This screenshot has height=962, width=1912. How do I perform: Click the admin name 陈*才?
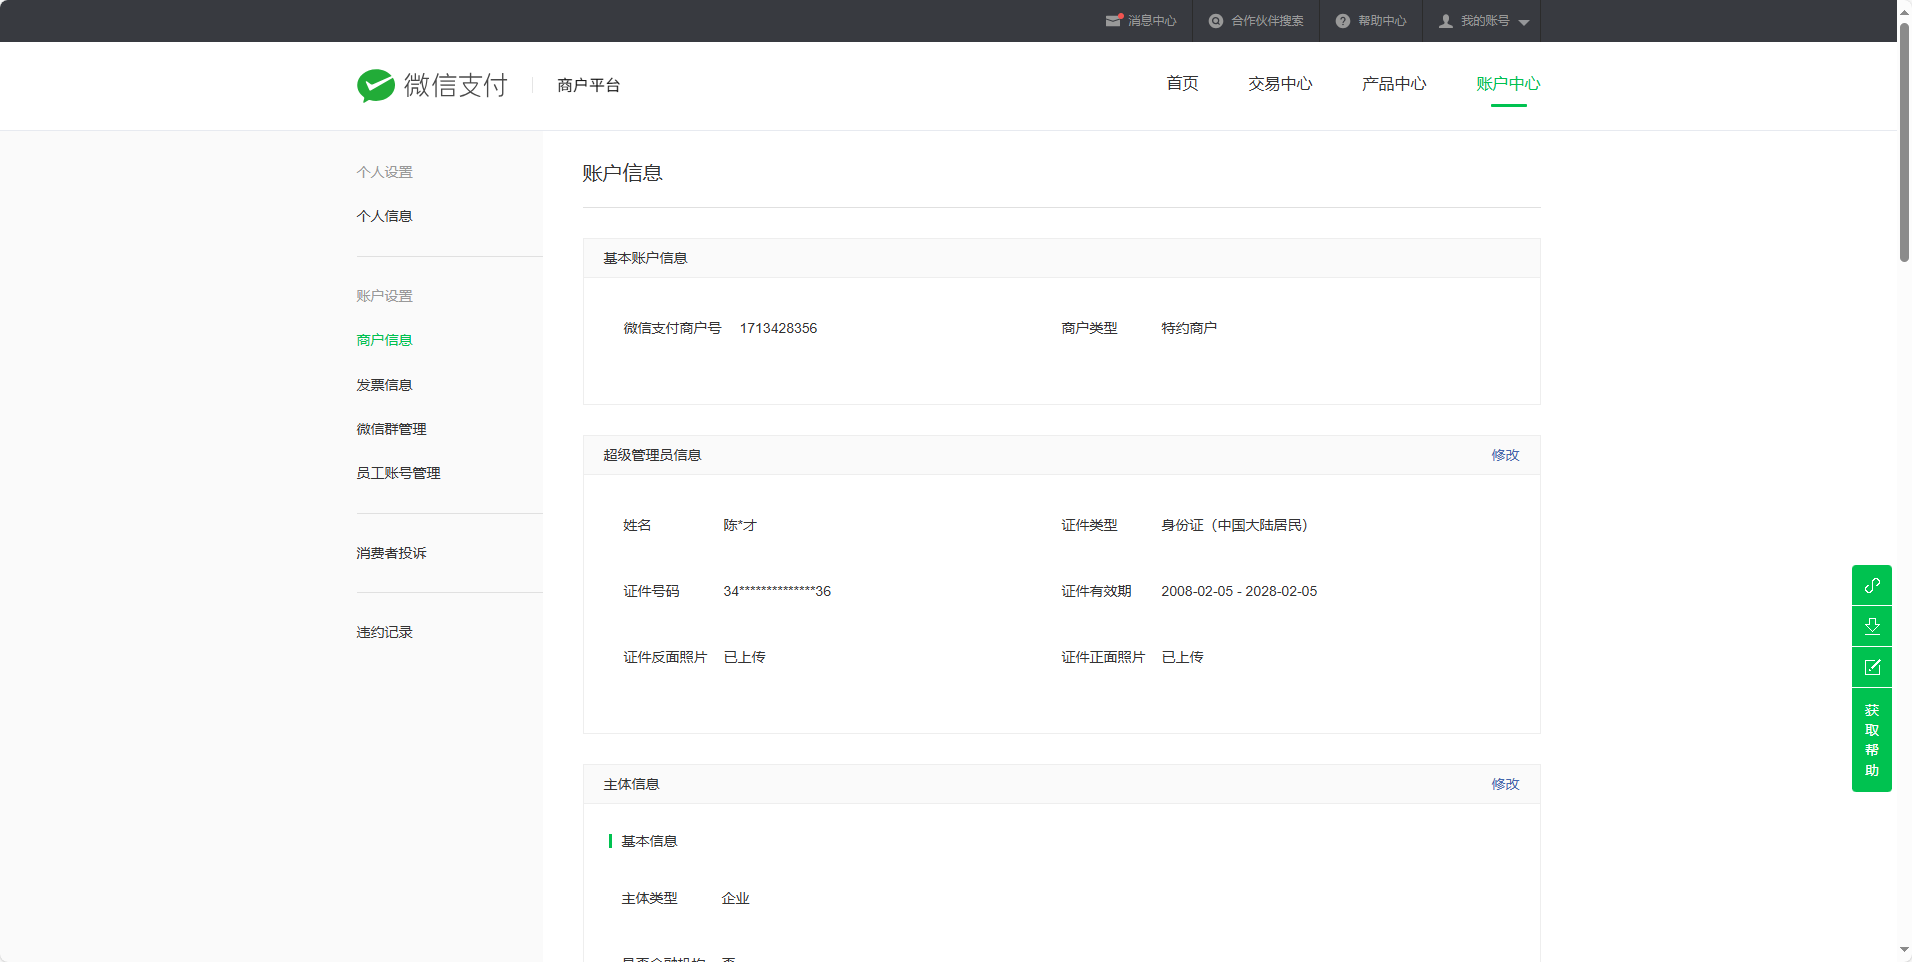pyautogui.click(x=740, y=525)
